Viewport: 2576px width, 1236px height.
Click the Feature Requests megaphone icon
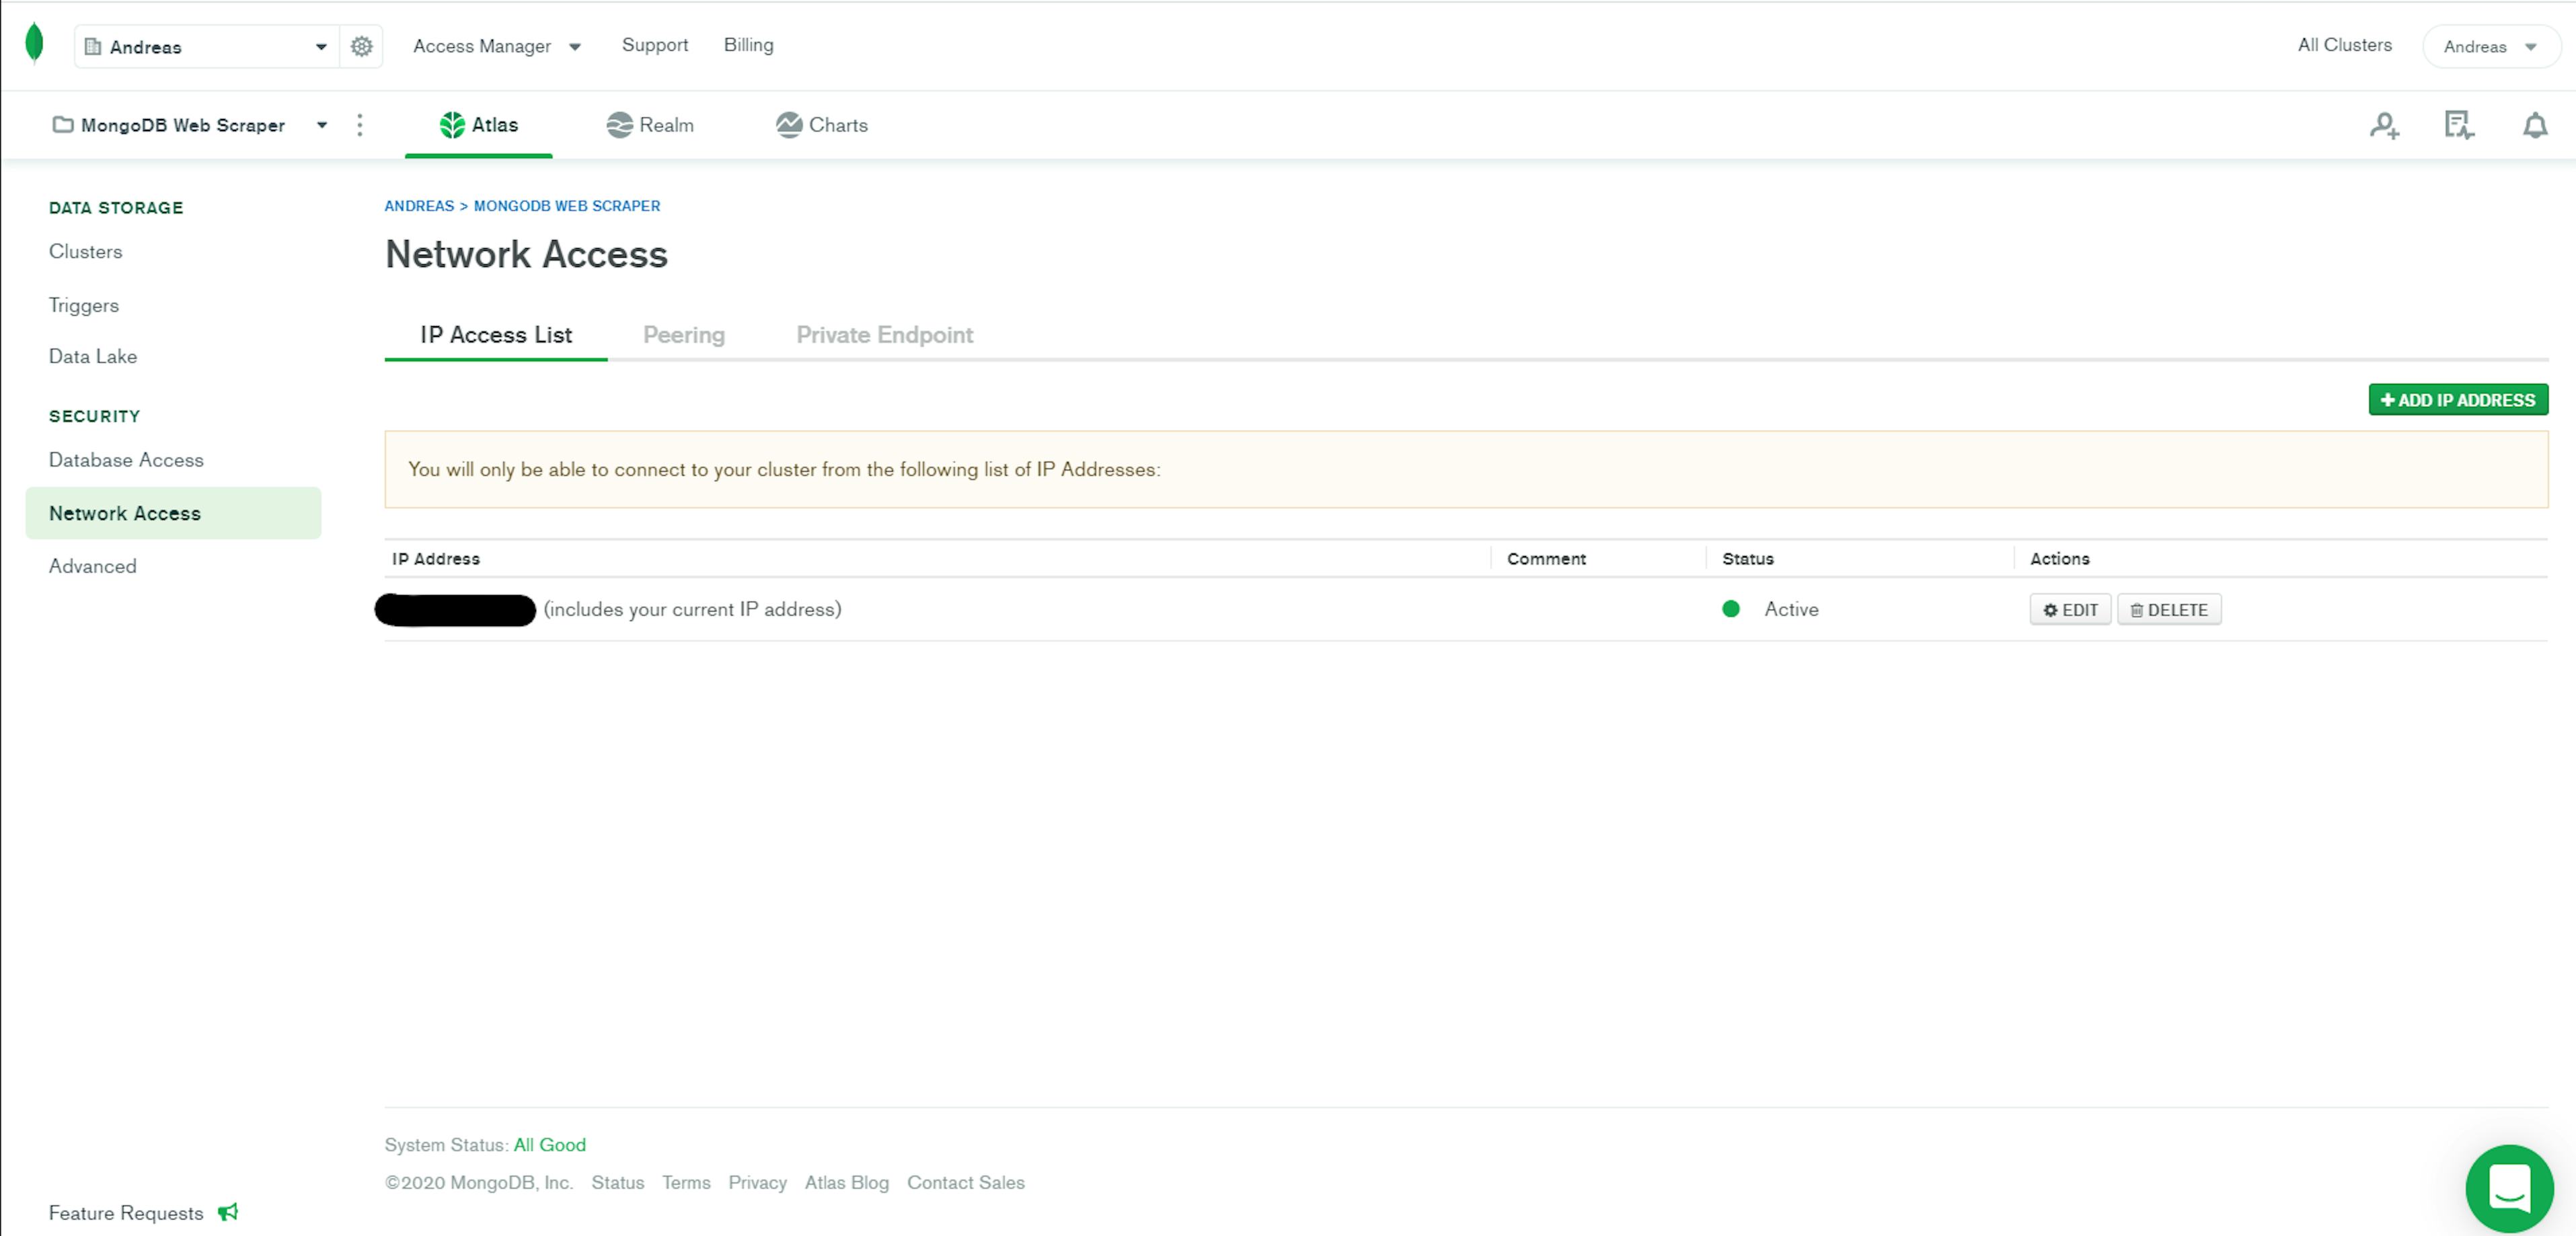pyautogui.click(x=228, y=1212)
